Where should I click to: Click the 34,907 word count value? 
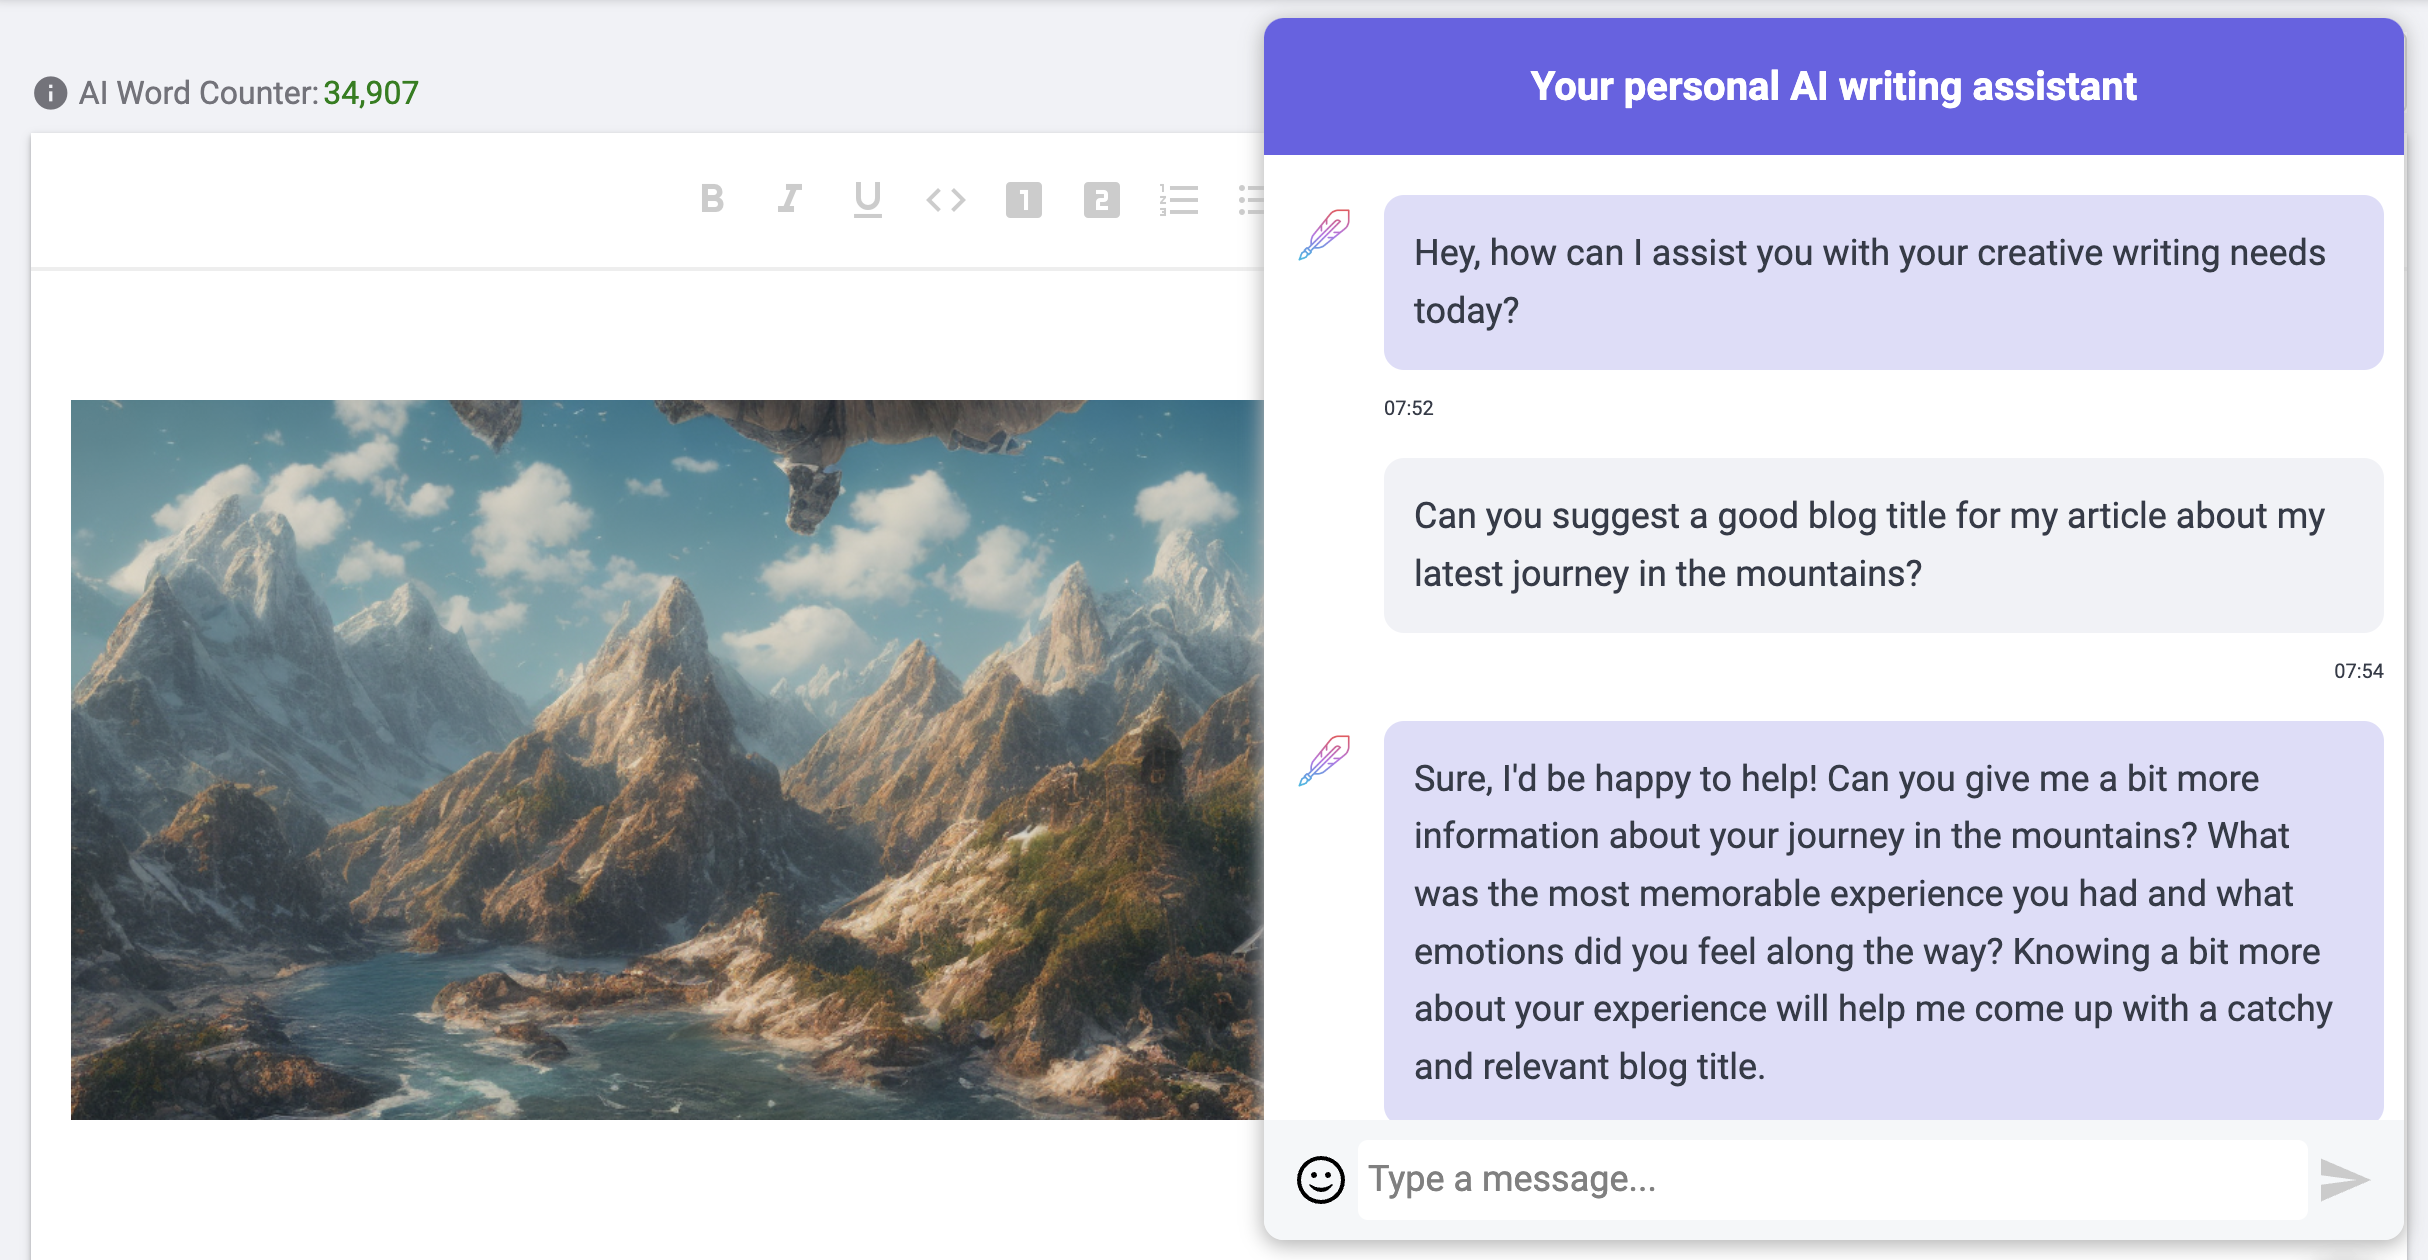click(370, 92)
